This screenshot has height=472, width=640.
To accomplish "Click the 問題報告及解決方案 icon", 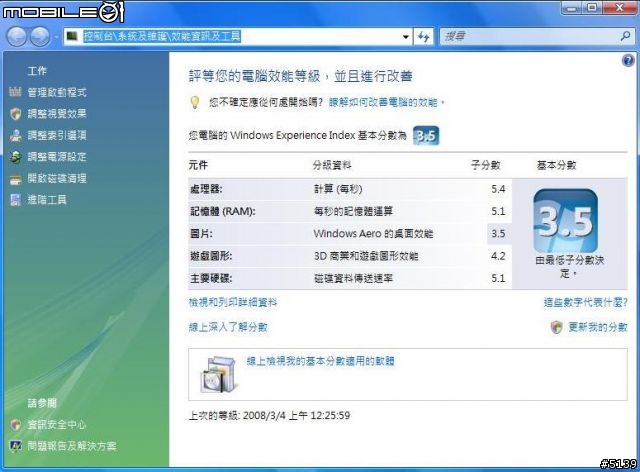I will pyautogui.click(x=16, y=446).
